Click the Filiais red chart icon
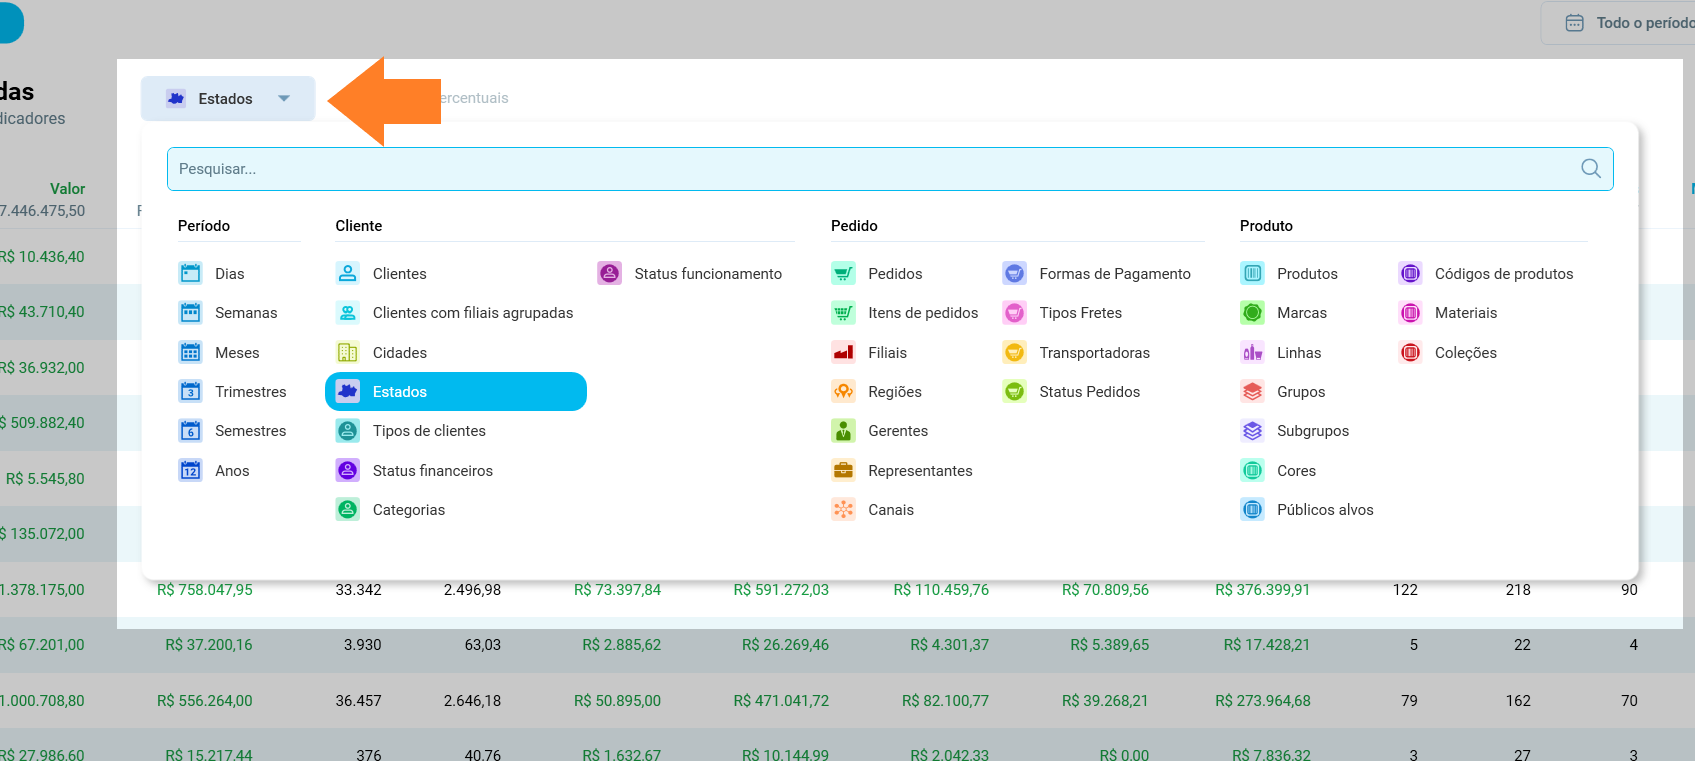 coord(843,352)
